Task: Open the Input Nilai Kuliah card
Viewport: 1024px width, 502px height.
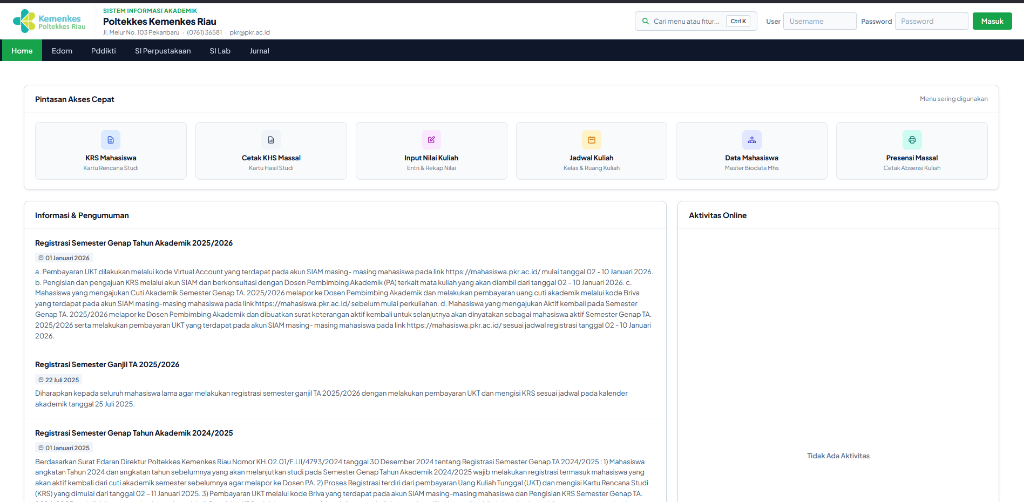Action: click(431, 151)
